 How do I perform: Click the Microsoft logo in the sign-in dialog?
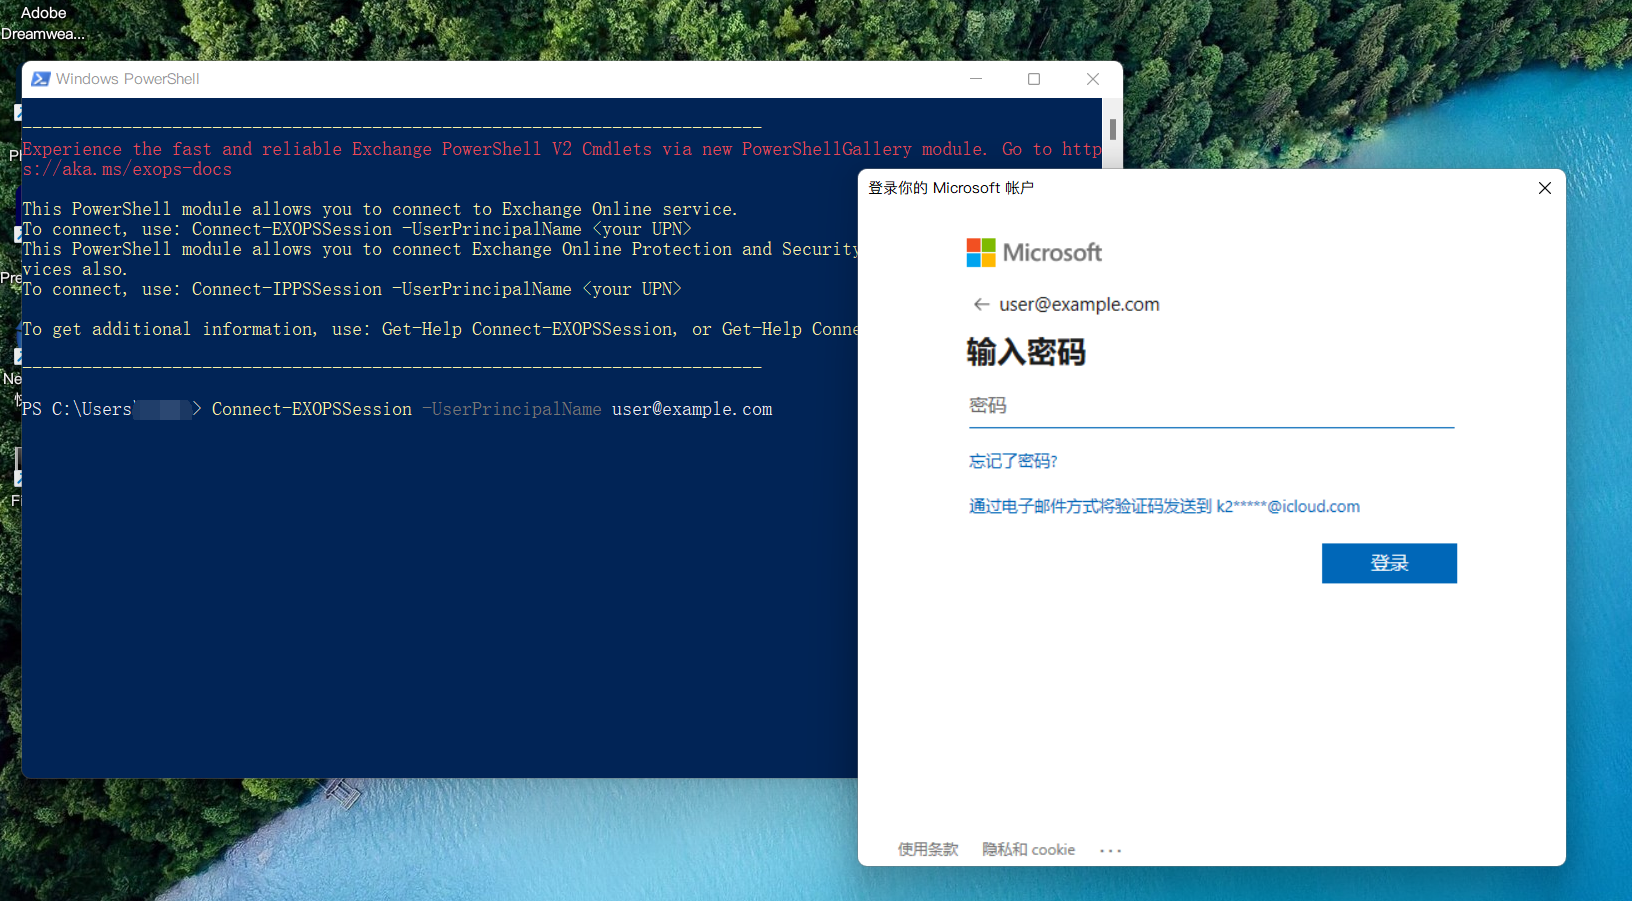1034,253
